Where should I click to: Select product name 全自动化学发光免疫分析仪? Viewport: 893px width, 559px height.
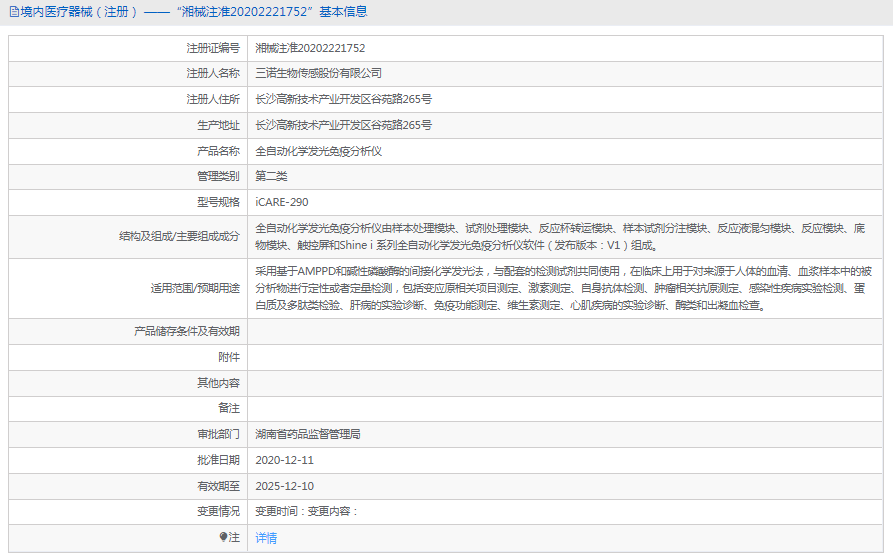point(318,151)
